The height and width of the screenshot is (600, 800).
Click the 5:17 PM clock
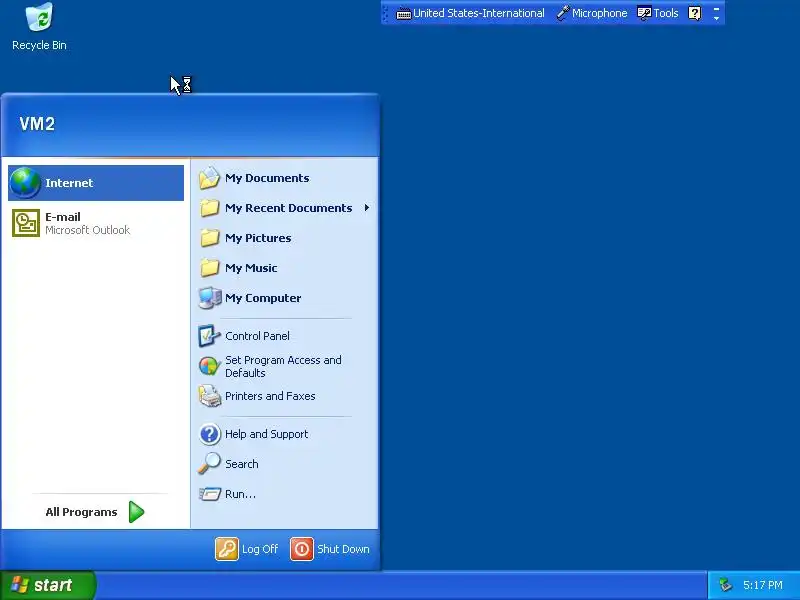point(762,585)
